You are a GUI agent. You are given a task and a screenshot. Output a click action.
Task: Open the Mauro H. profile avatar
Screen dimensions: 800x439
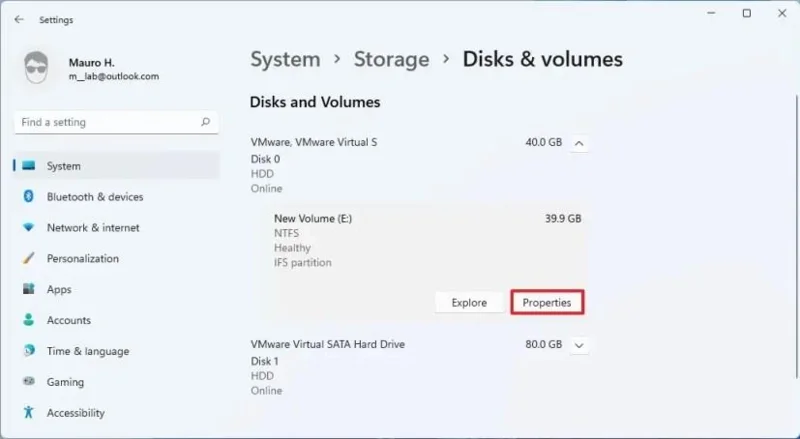click(x=36, y=67)
